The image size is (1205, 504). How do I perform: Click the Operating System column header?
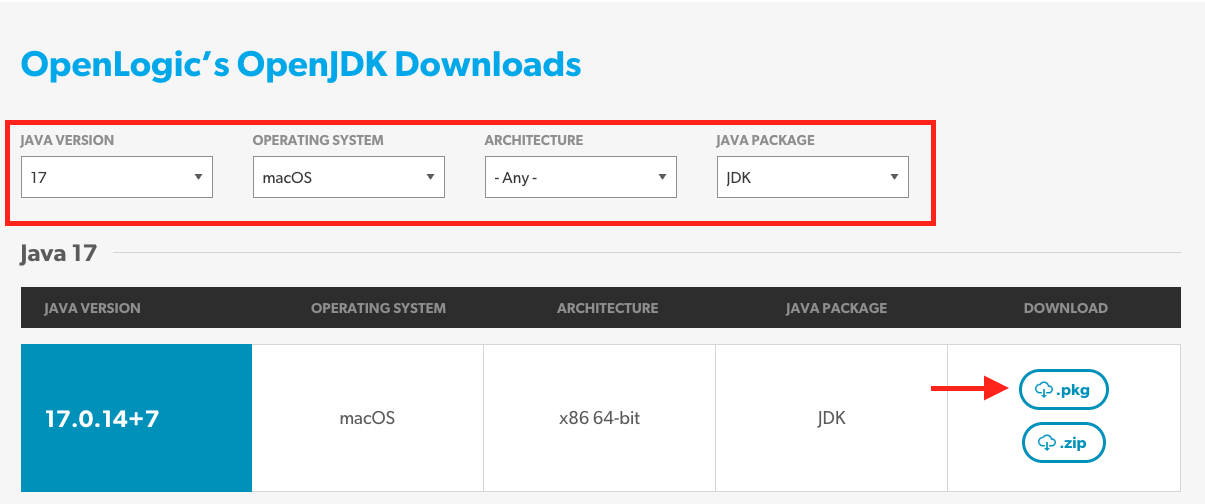coord(379,308)
